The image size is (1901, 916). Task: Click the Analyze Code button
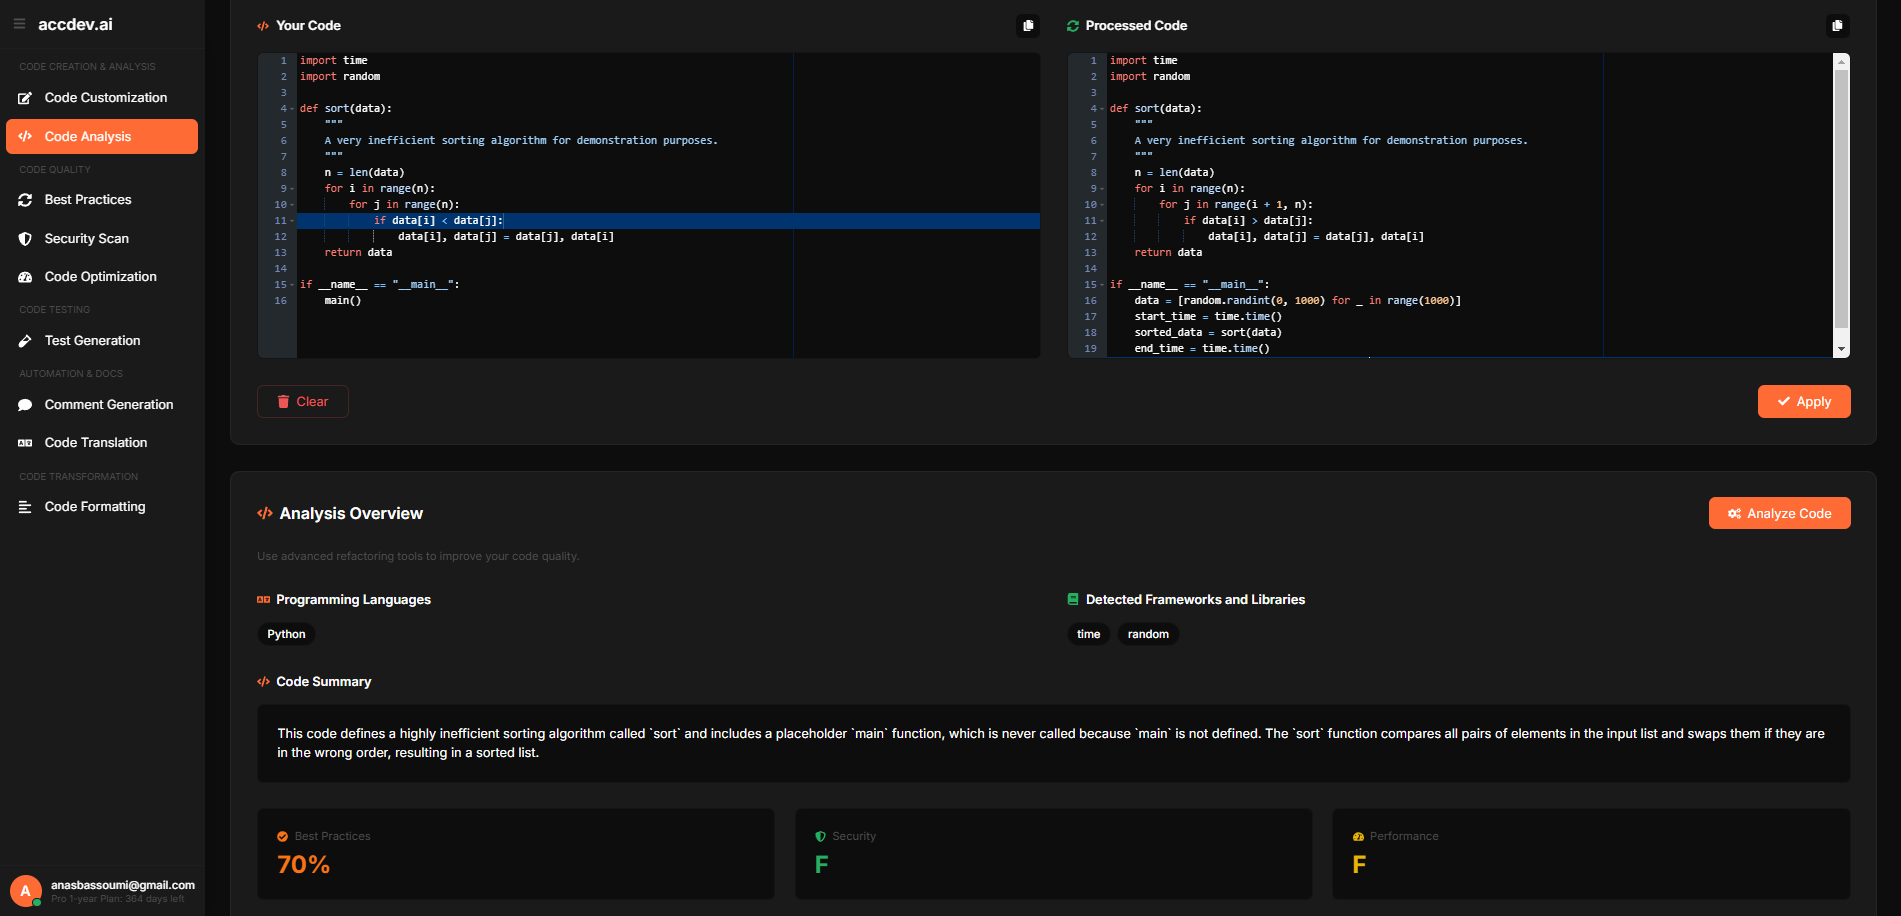point(1779,514)
